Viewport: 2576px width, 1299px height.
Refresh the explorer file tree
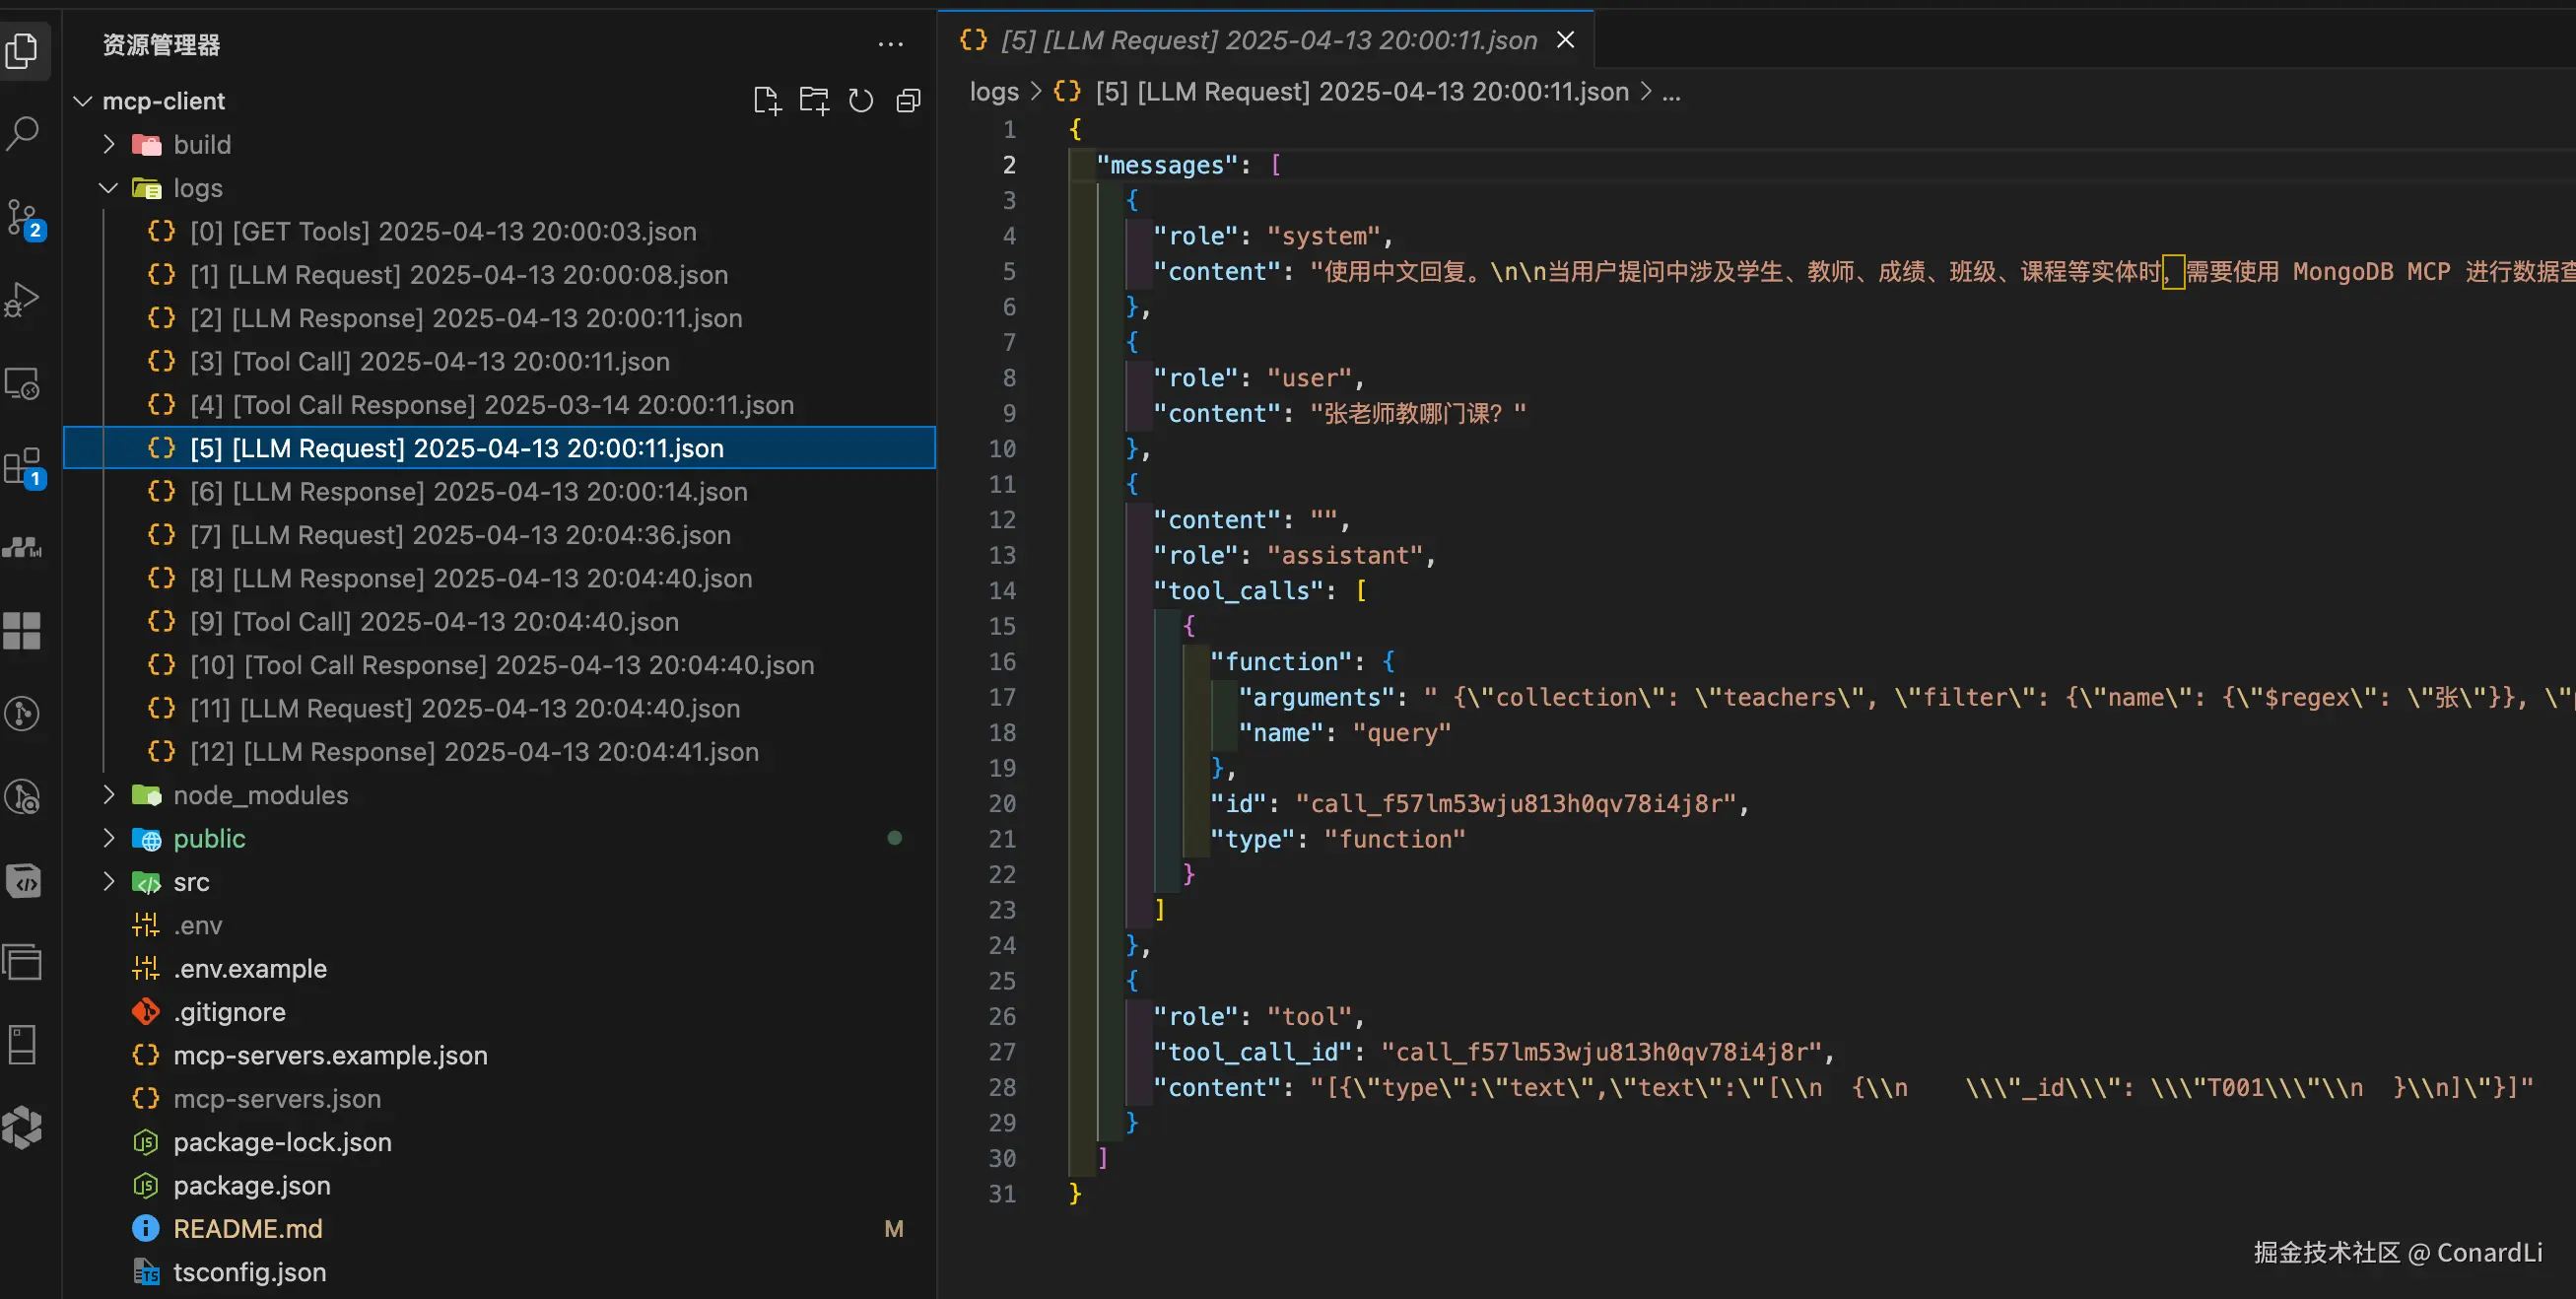(x=861, y=101)
